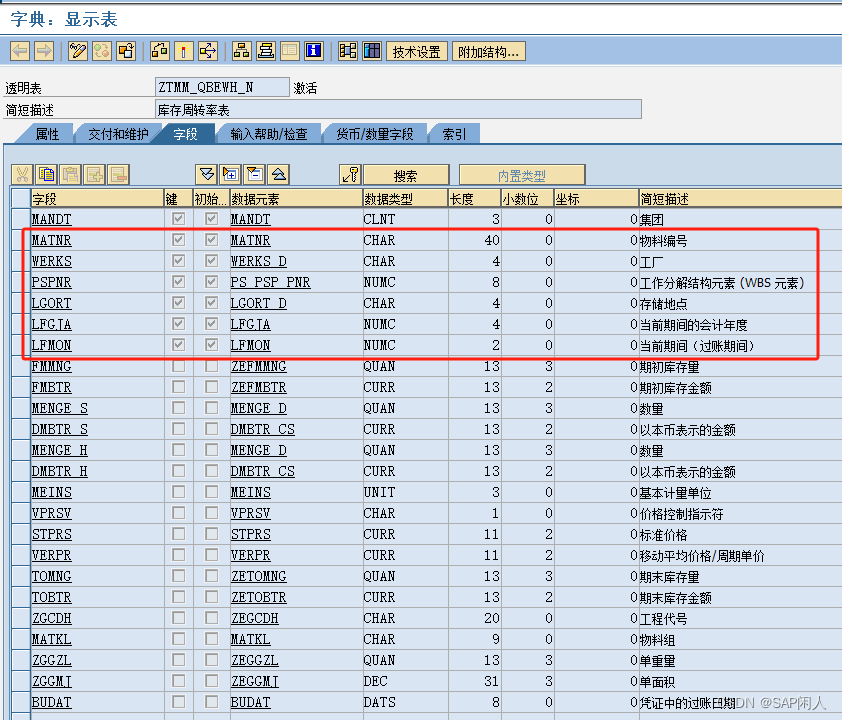
Task: Click the 内置类型 button
Action: (x=522, y=175)
